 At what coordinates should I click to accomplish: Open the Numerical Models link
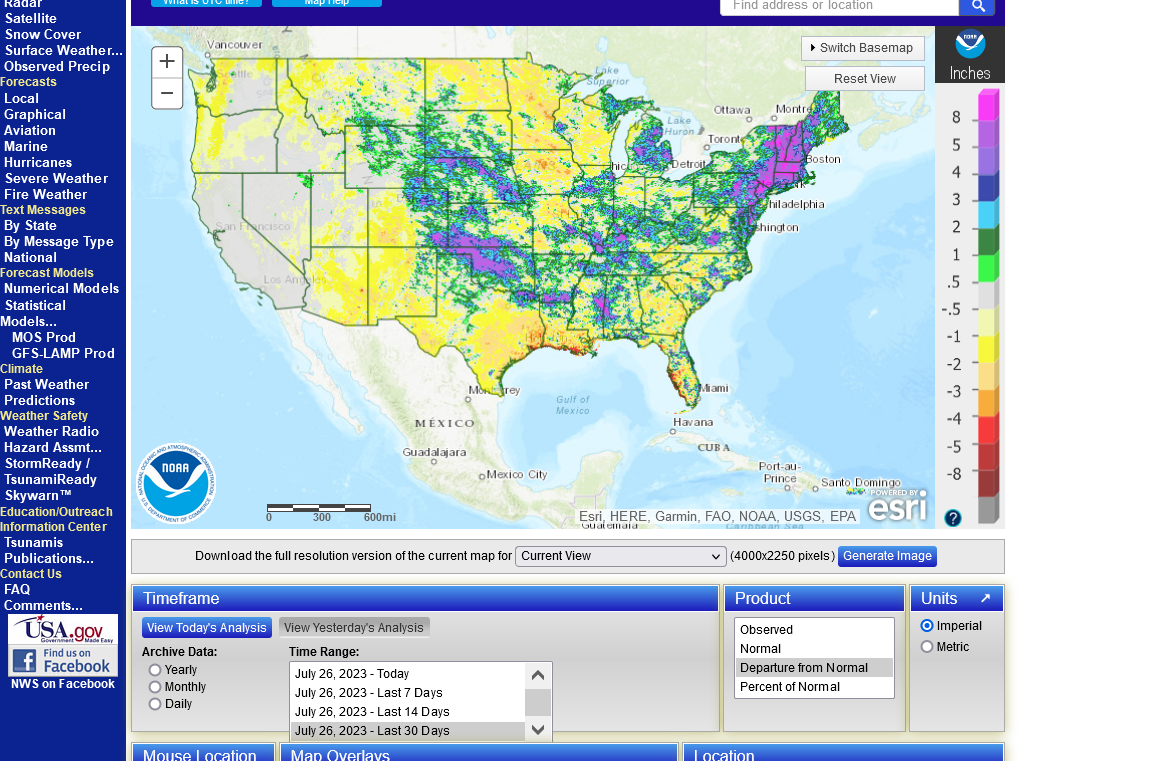click(x=61, y=289)
